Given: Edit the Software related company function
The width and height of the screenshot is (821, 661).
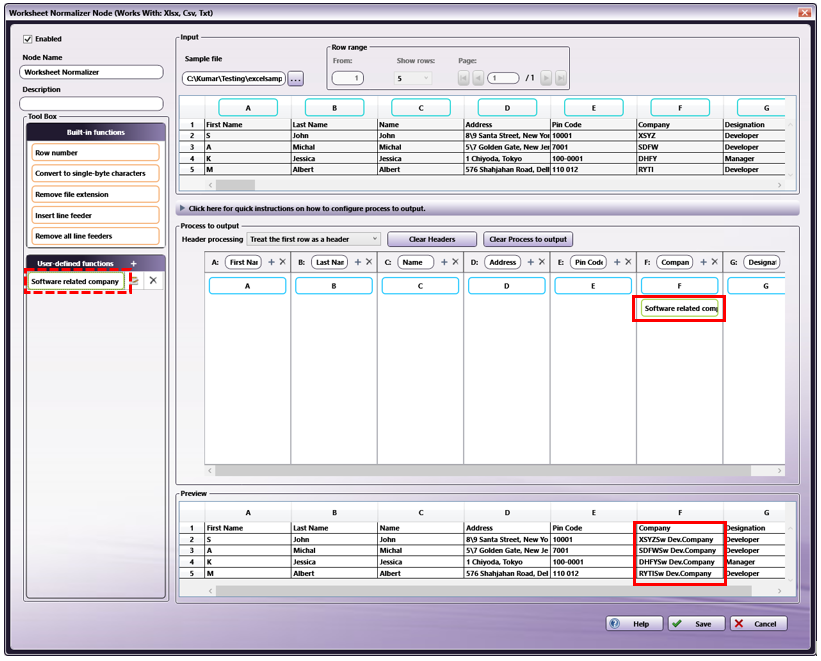Looking at the screenshot, I should click(136, 281).
